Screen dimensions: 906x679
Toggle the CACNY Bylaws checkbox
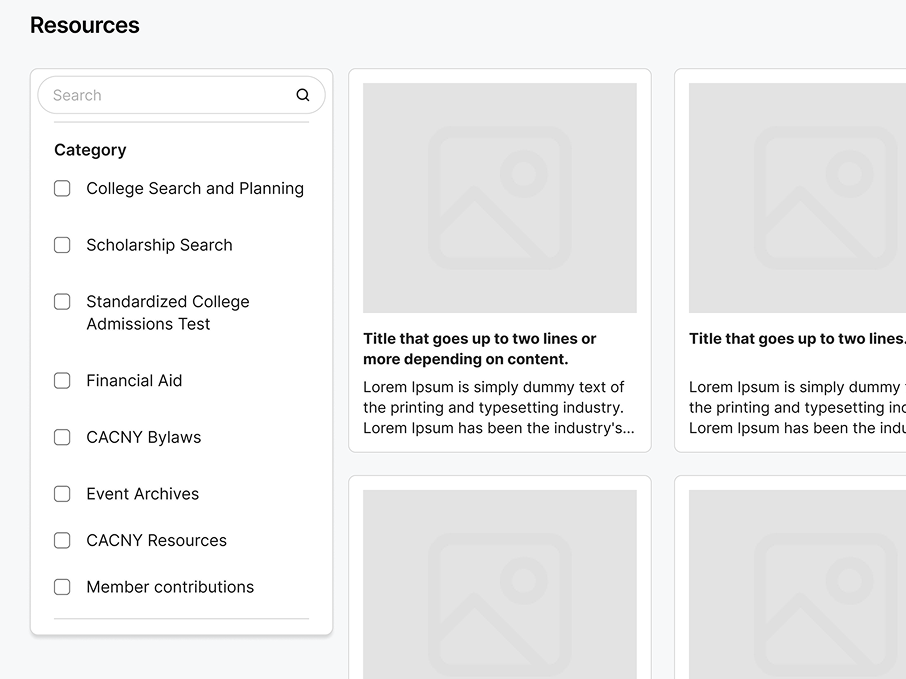(x=62, y=437)
